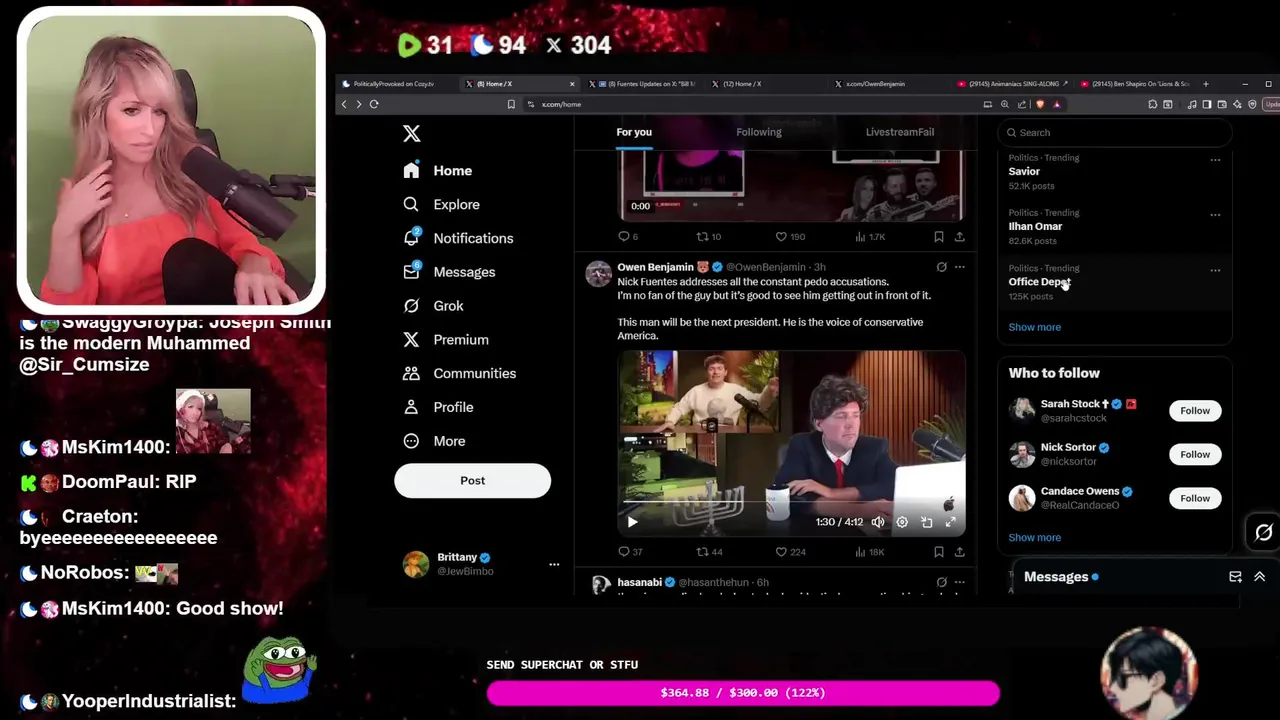Screen dimensions: 1280x720
Task: Switch to the LivestreamFail tab
Action: point(900,132)
